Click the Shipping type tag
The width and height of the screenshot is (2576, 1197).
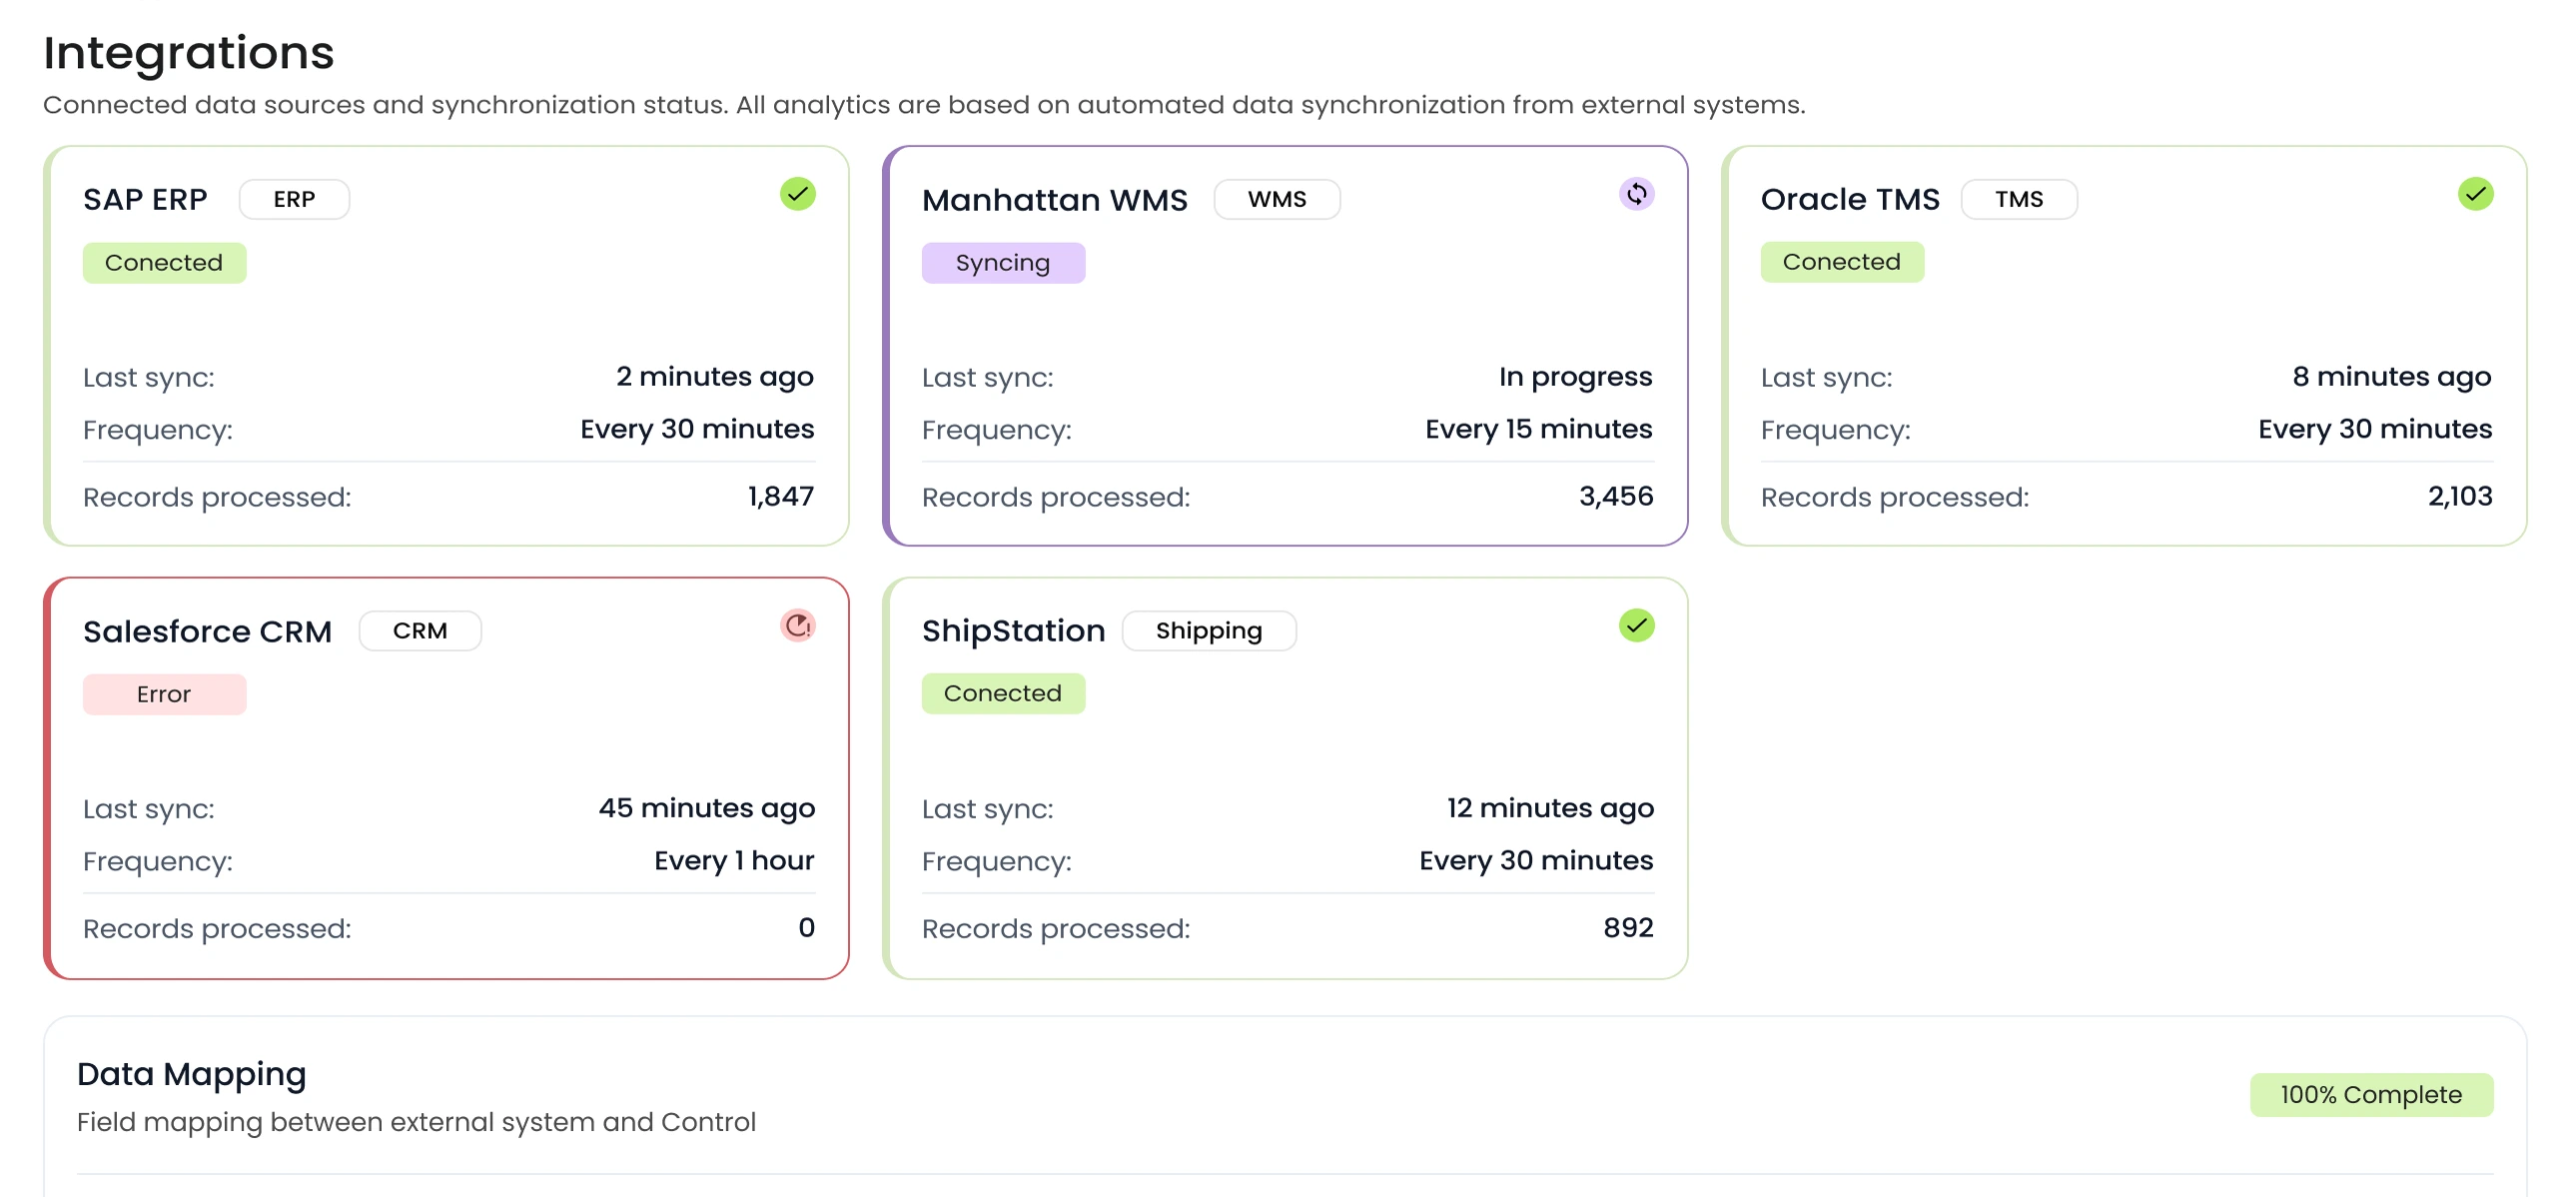click(x=1208, y=631)
